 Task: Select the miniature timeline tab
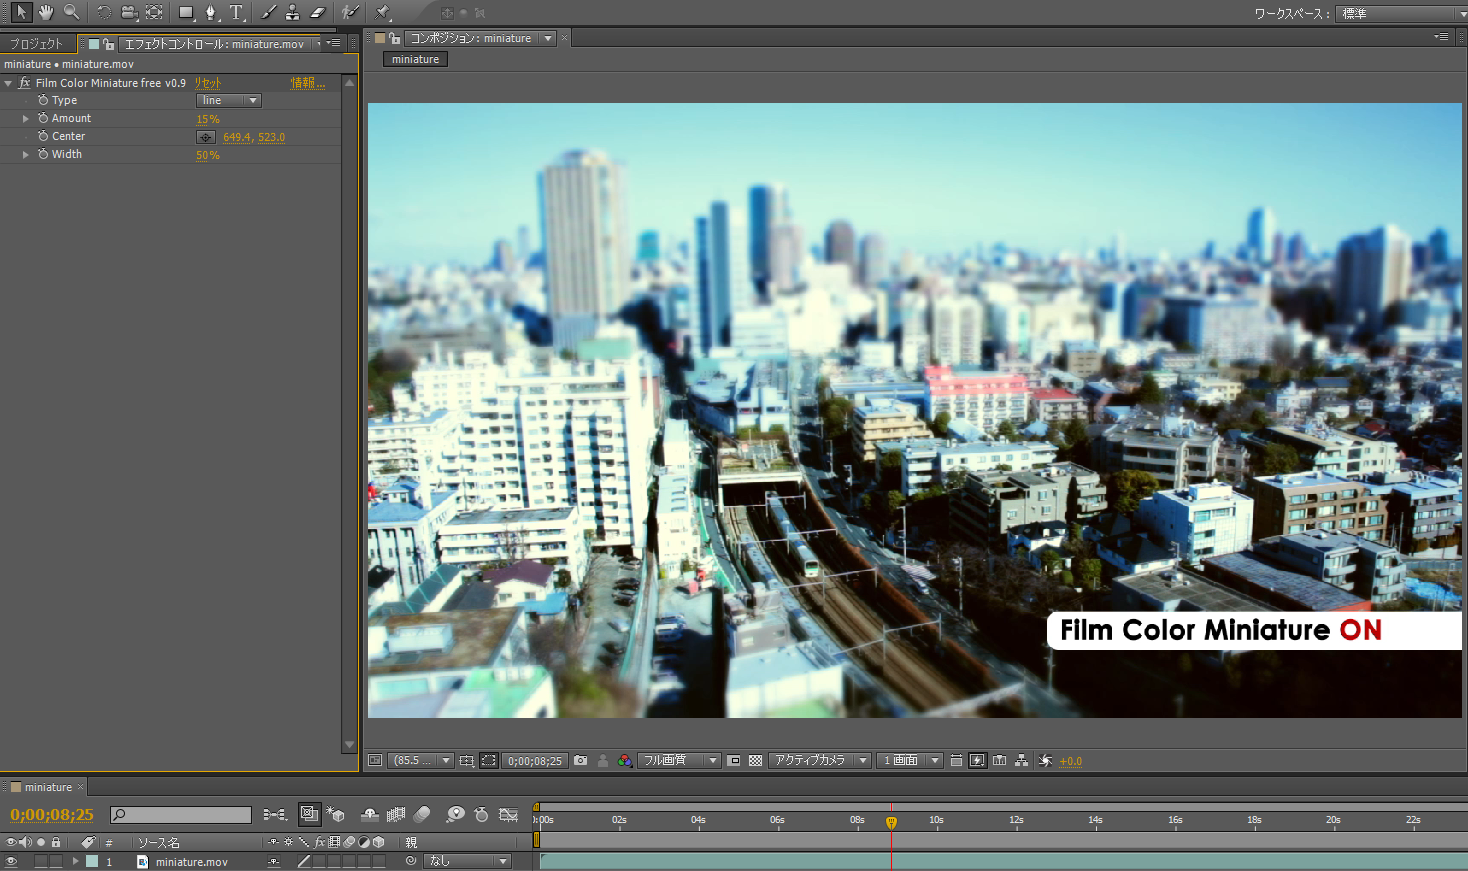coord(48,787)
